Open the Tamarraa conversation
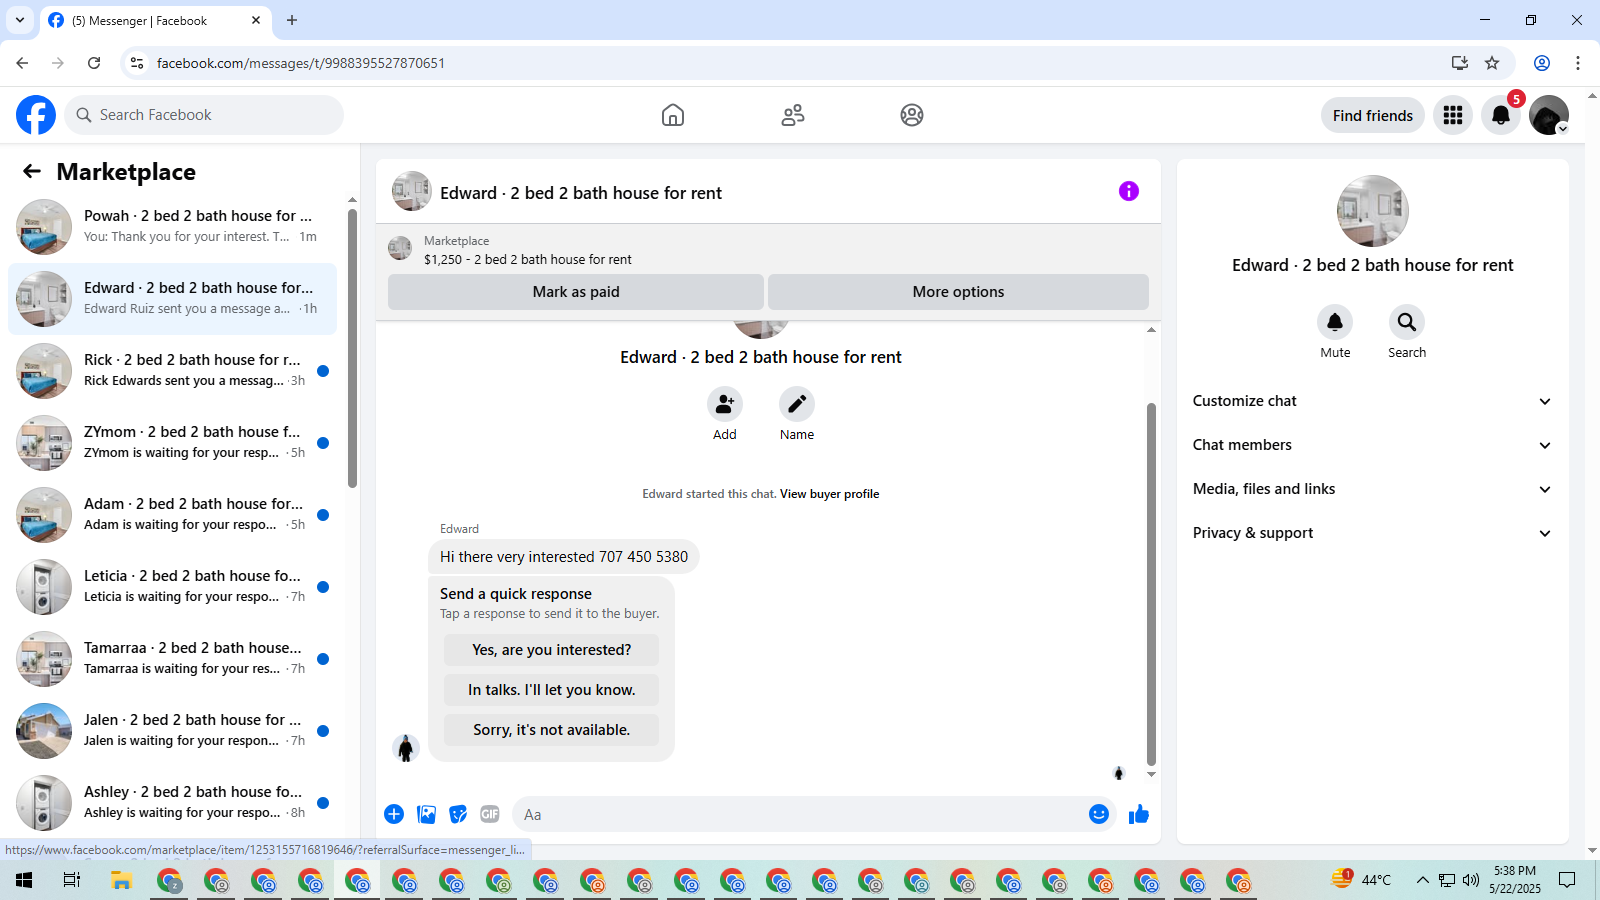This screenshot has height=900, width=1600. (172, 659)
